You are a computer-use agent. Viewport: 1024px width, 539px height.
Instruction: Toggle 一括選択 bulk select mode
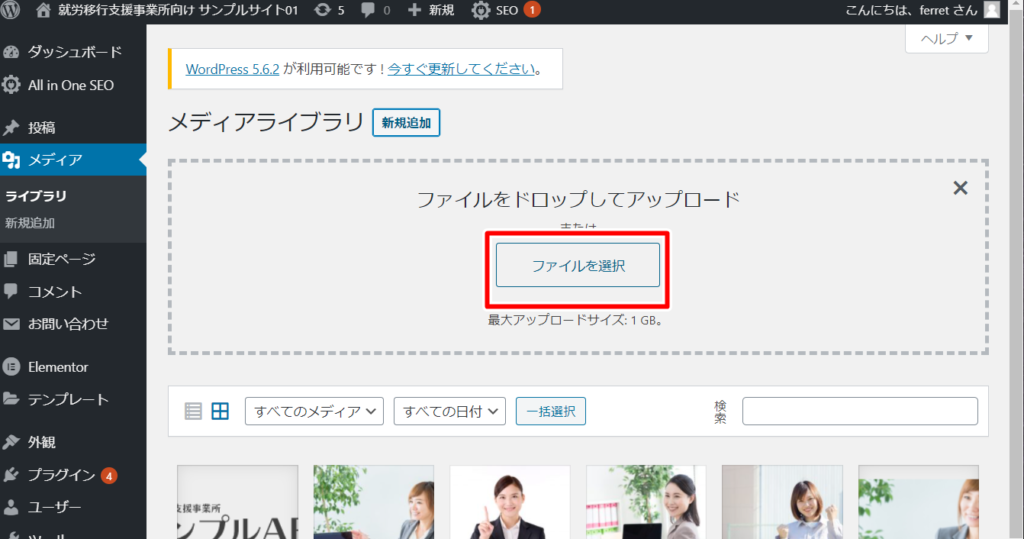[x=550, y=411]
